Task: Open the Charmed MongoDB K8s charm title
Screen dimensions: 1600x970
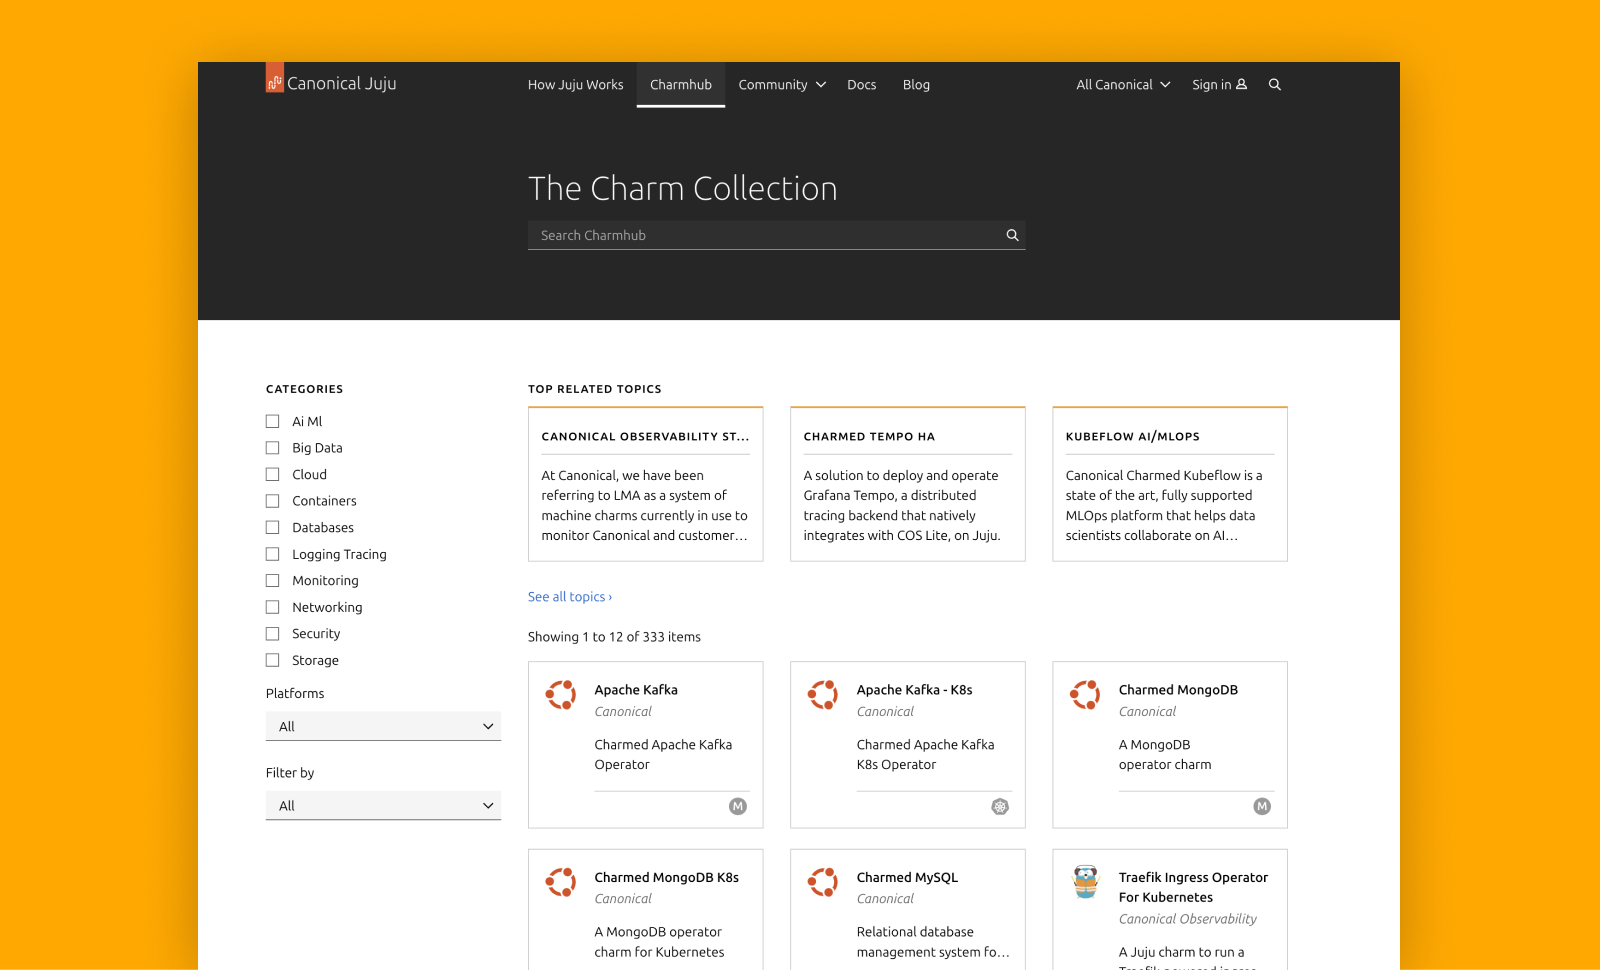Action: (x=666, y=877)
